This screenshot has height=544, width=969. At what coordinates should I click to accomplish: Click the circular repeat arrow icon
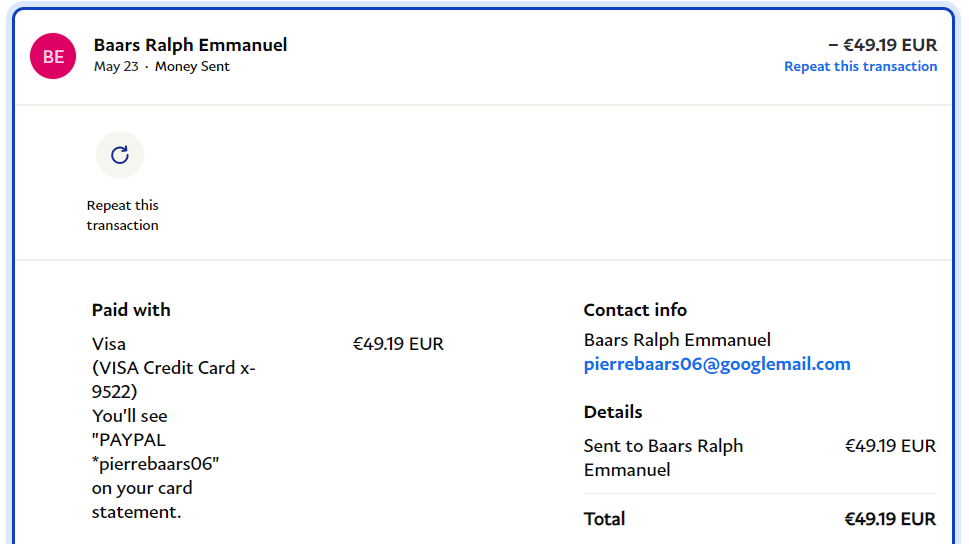pos(120,155)
